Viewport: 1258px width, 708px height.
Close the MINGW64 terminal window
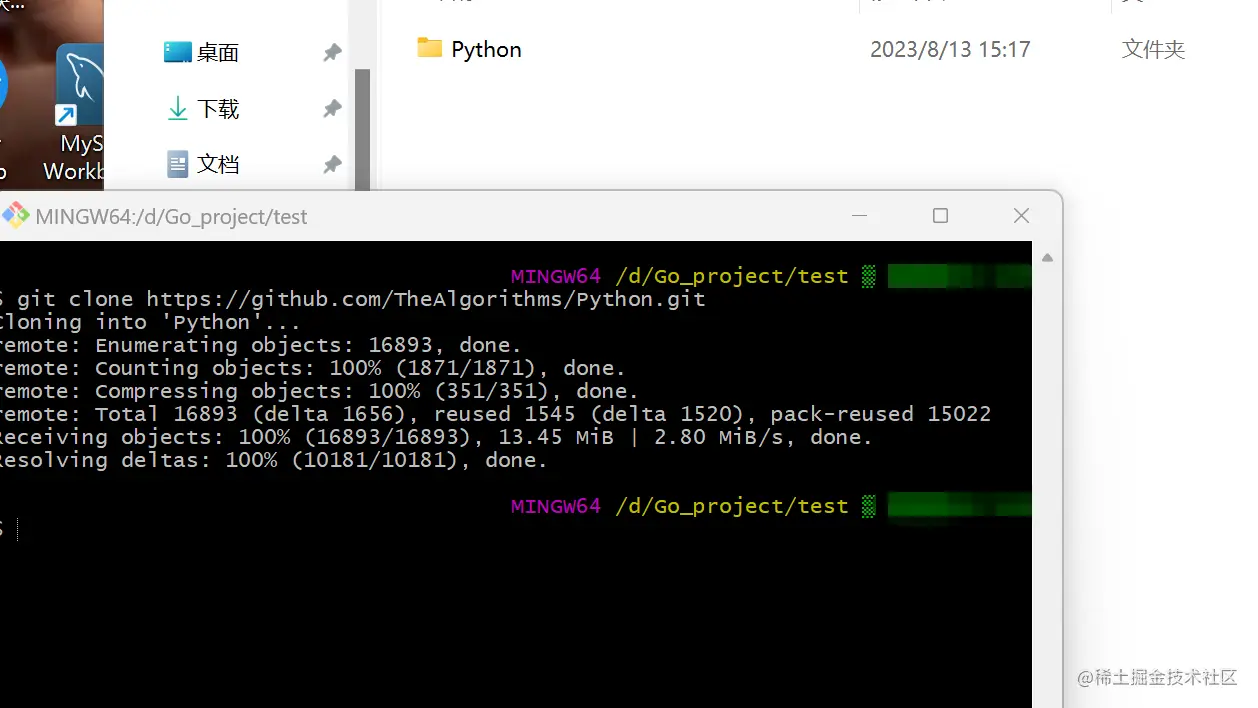coord(1021,216)
